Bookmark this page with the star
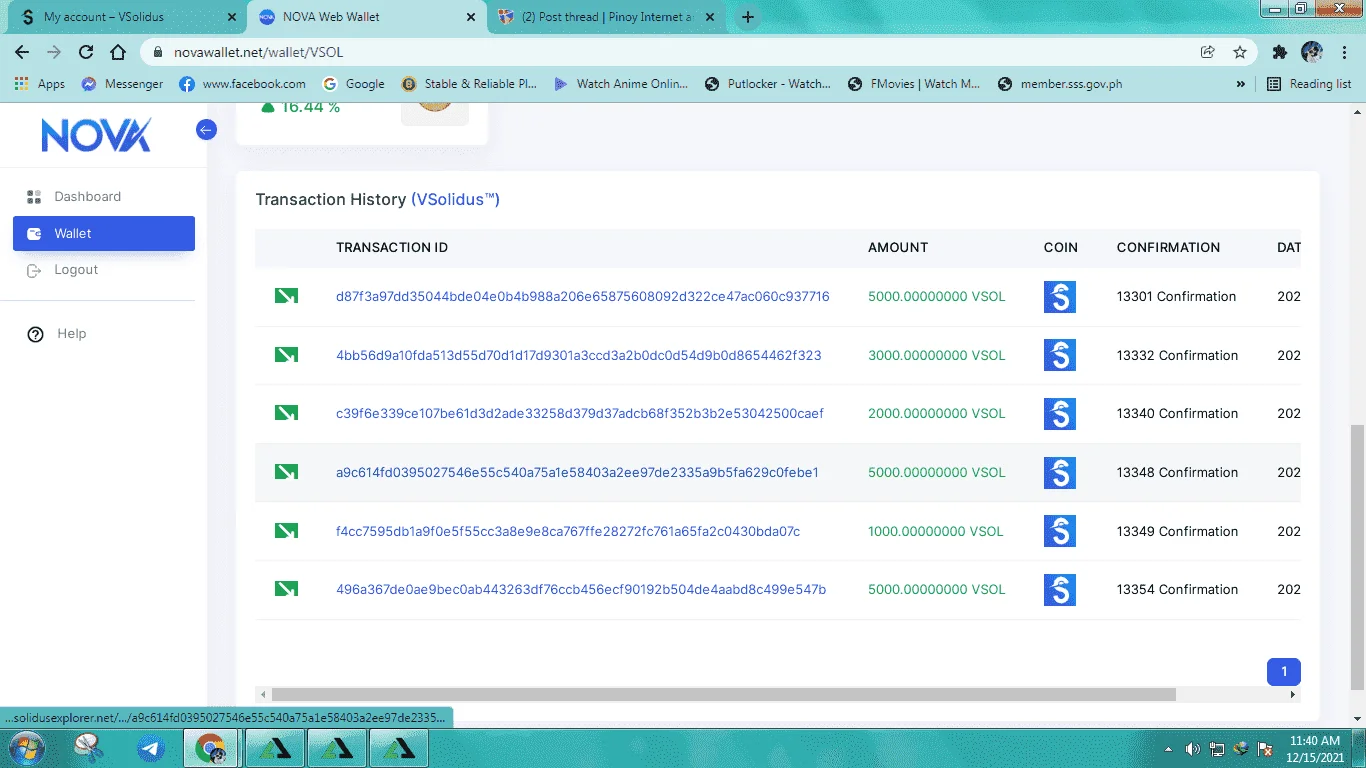This screenshot has width=1366, height=768. click(1240, 52)
